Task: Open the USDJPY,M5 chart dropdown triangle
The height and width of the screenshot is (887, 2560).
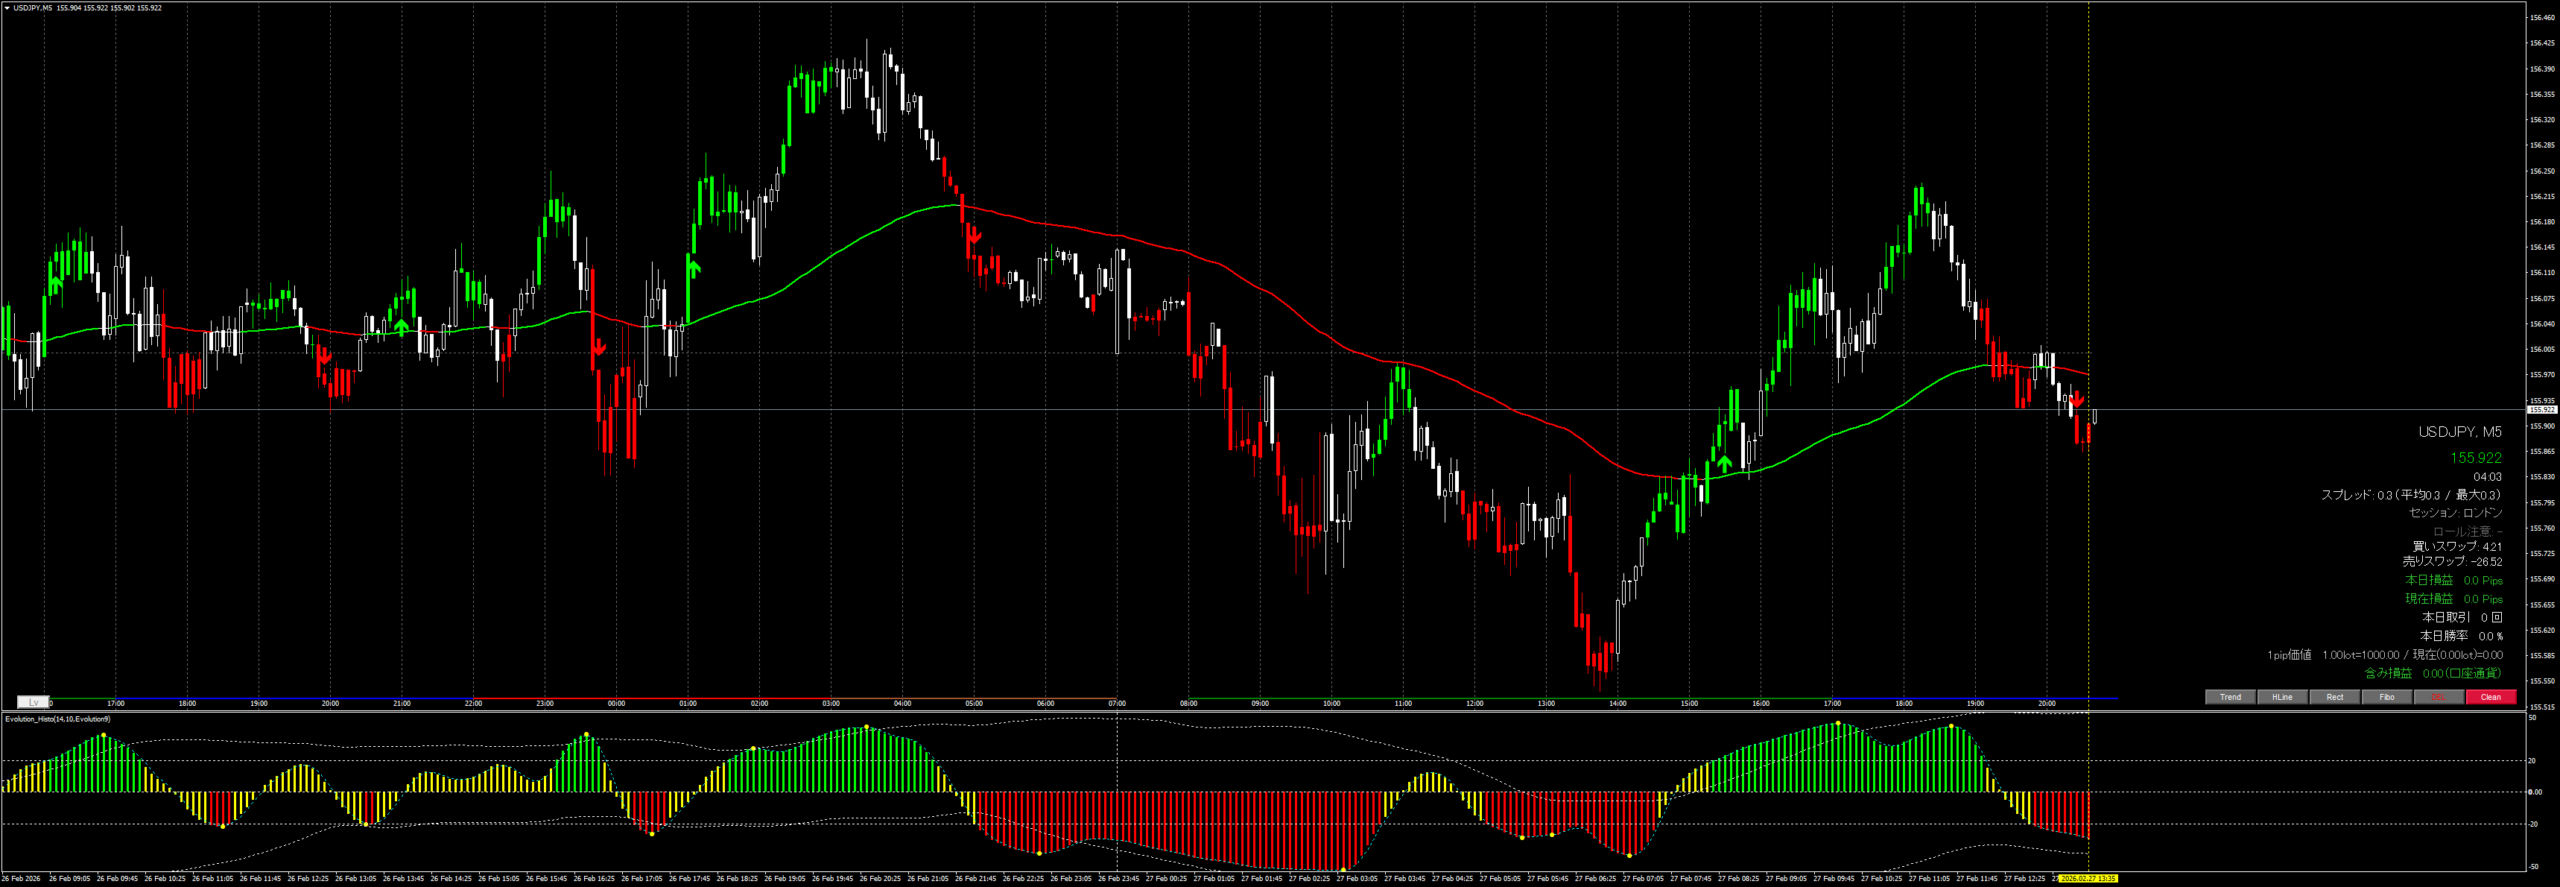Action: (7, 8)
